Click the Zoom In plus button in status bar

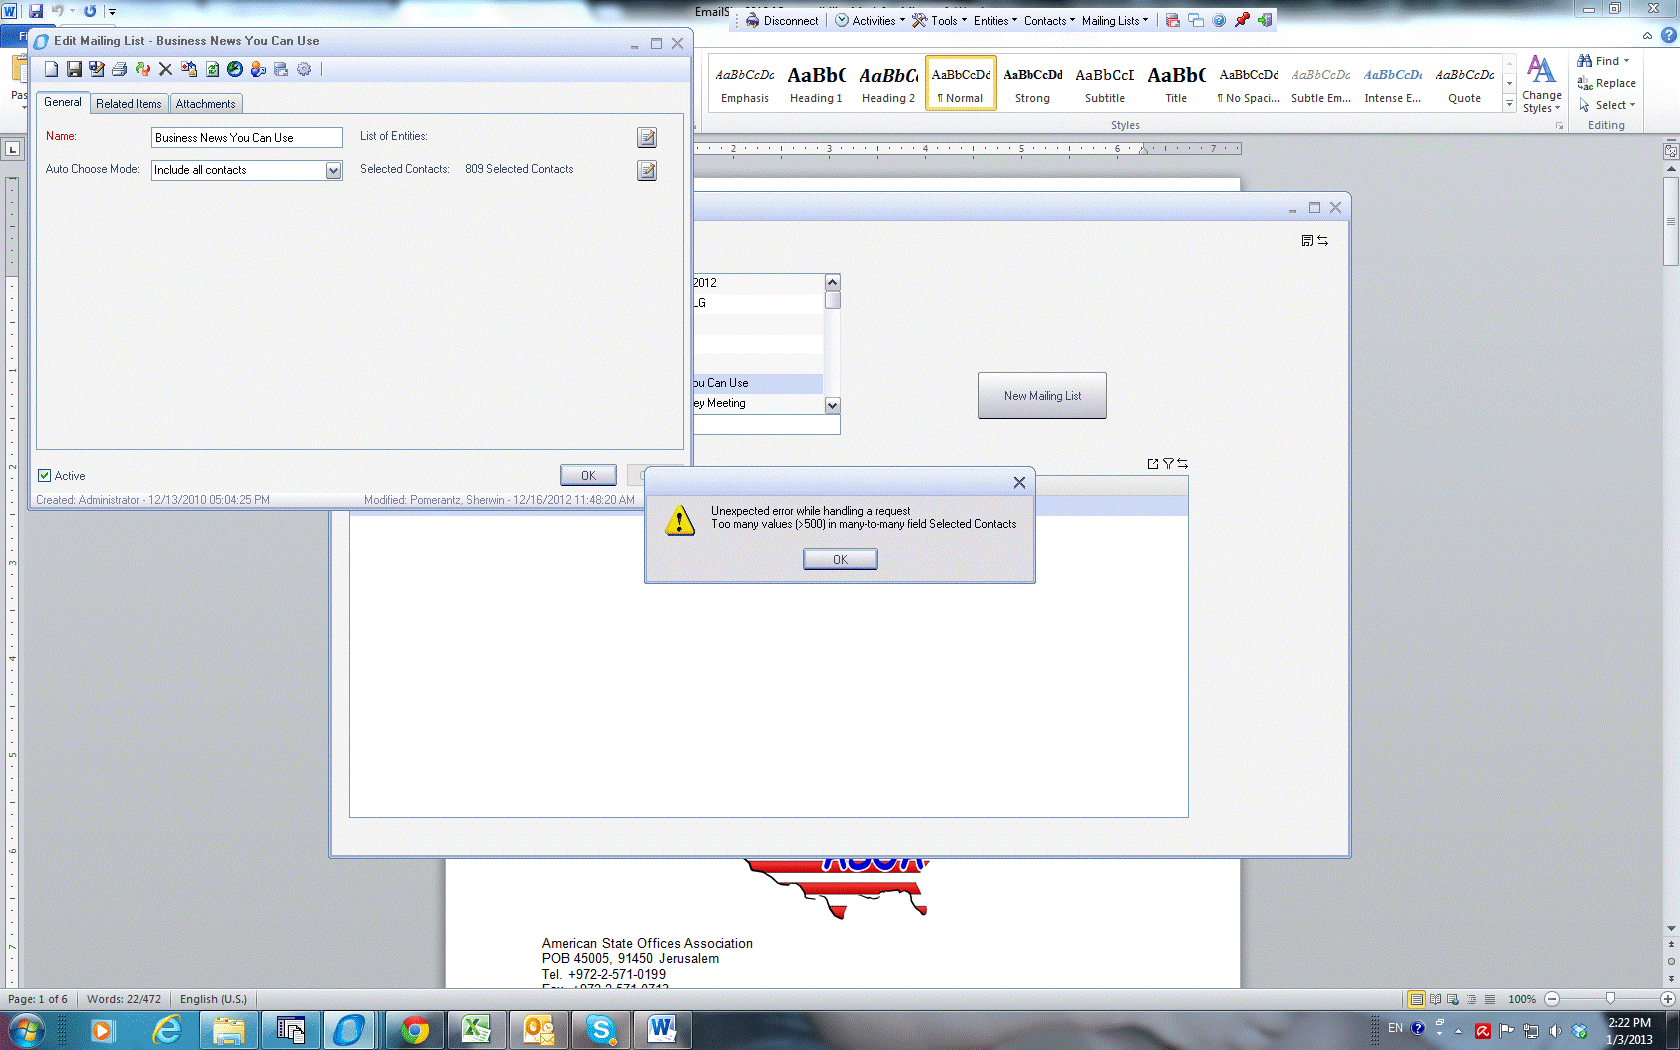click(x=1667, y=999)
